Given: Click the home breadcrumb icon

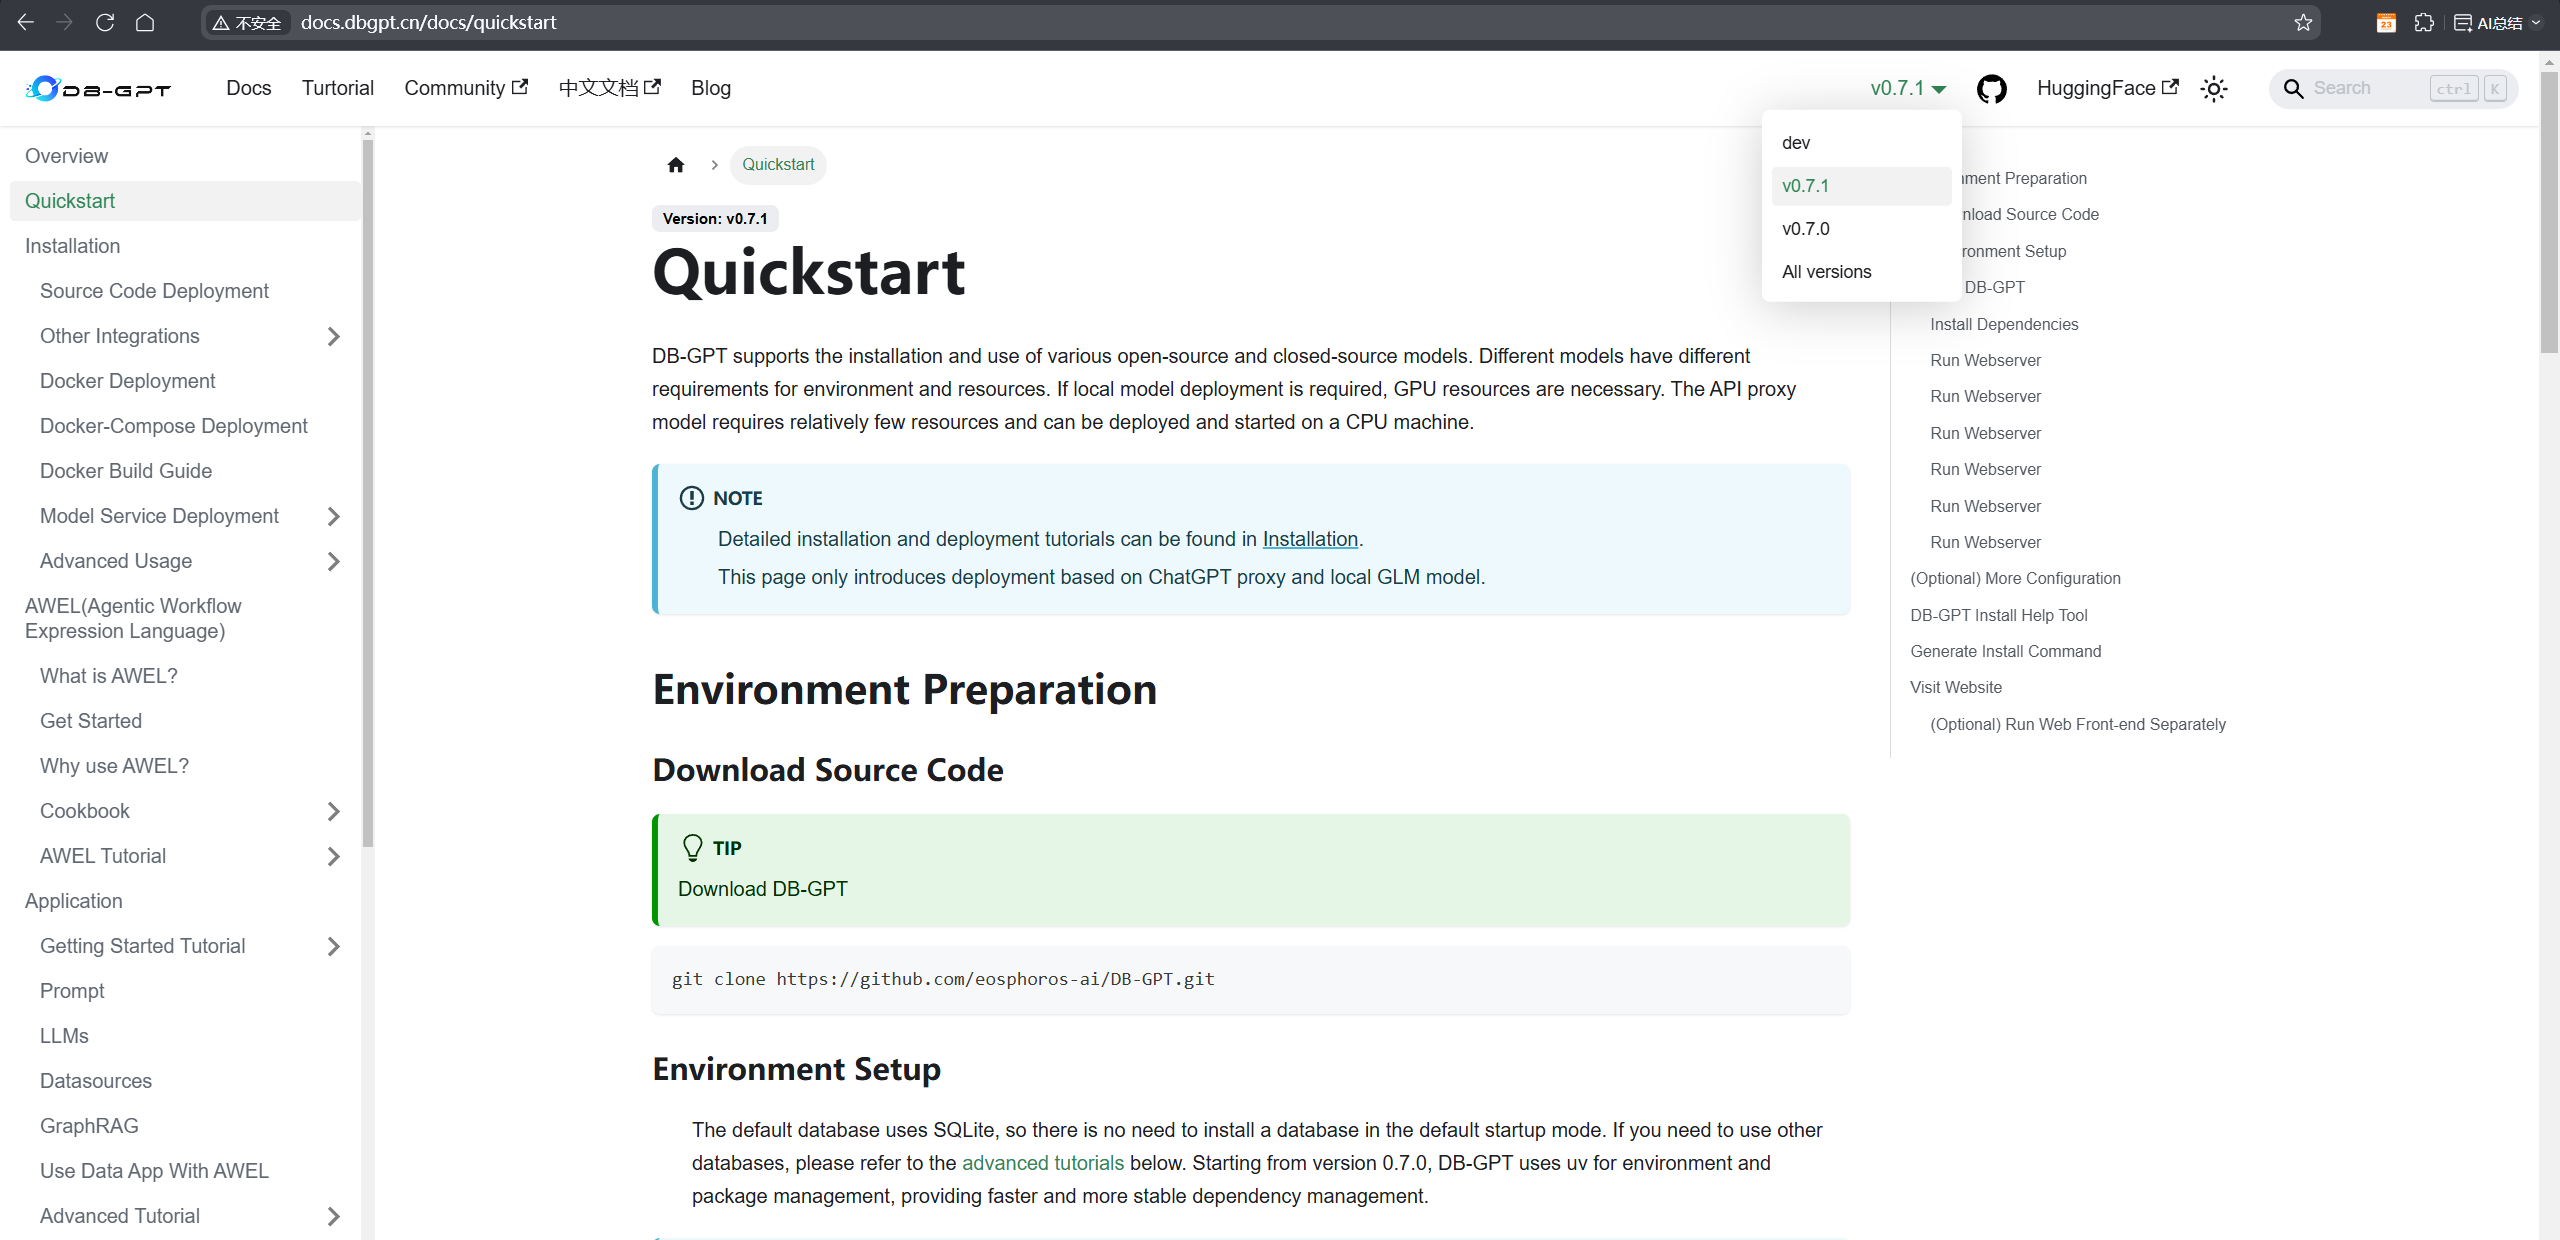Looking at the screenshot, I should coord(676,165).
